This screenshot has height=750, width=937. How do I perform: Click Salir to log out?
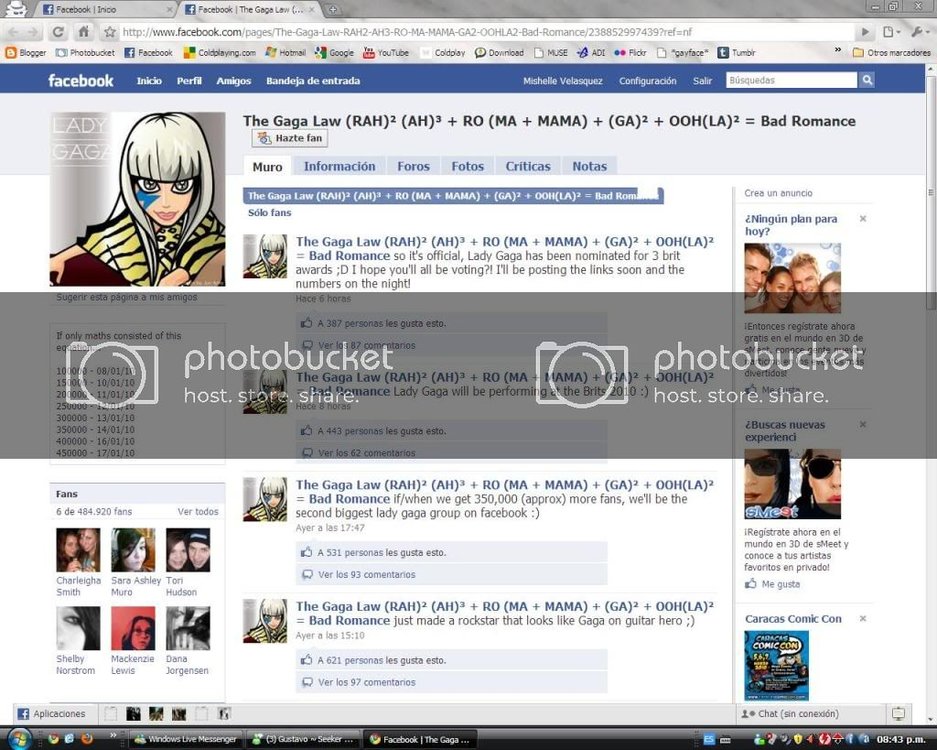pos(702,81)
